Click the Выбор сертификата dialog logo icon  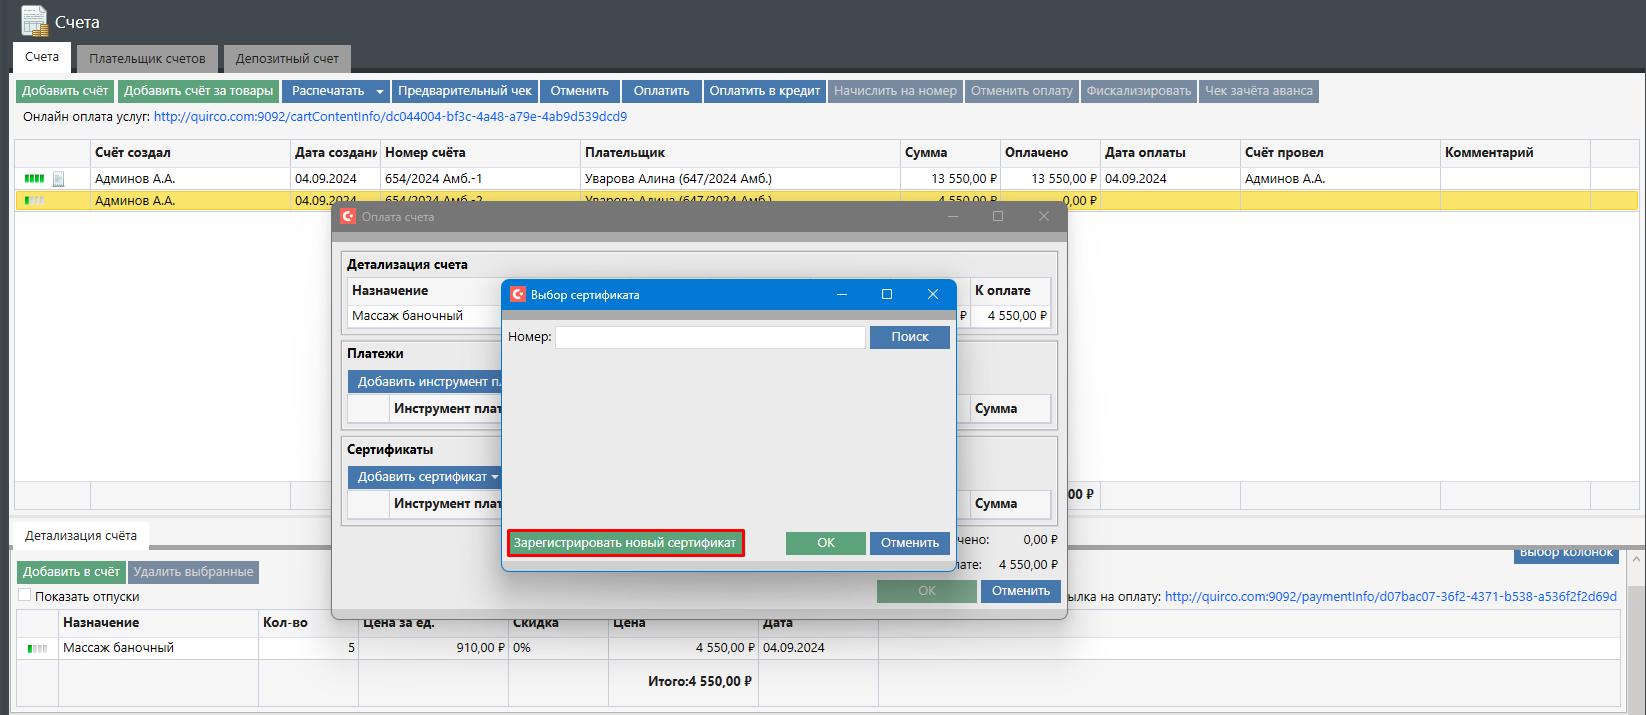click(x=518, y=295)
